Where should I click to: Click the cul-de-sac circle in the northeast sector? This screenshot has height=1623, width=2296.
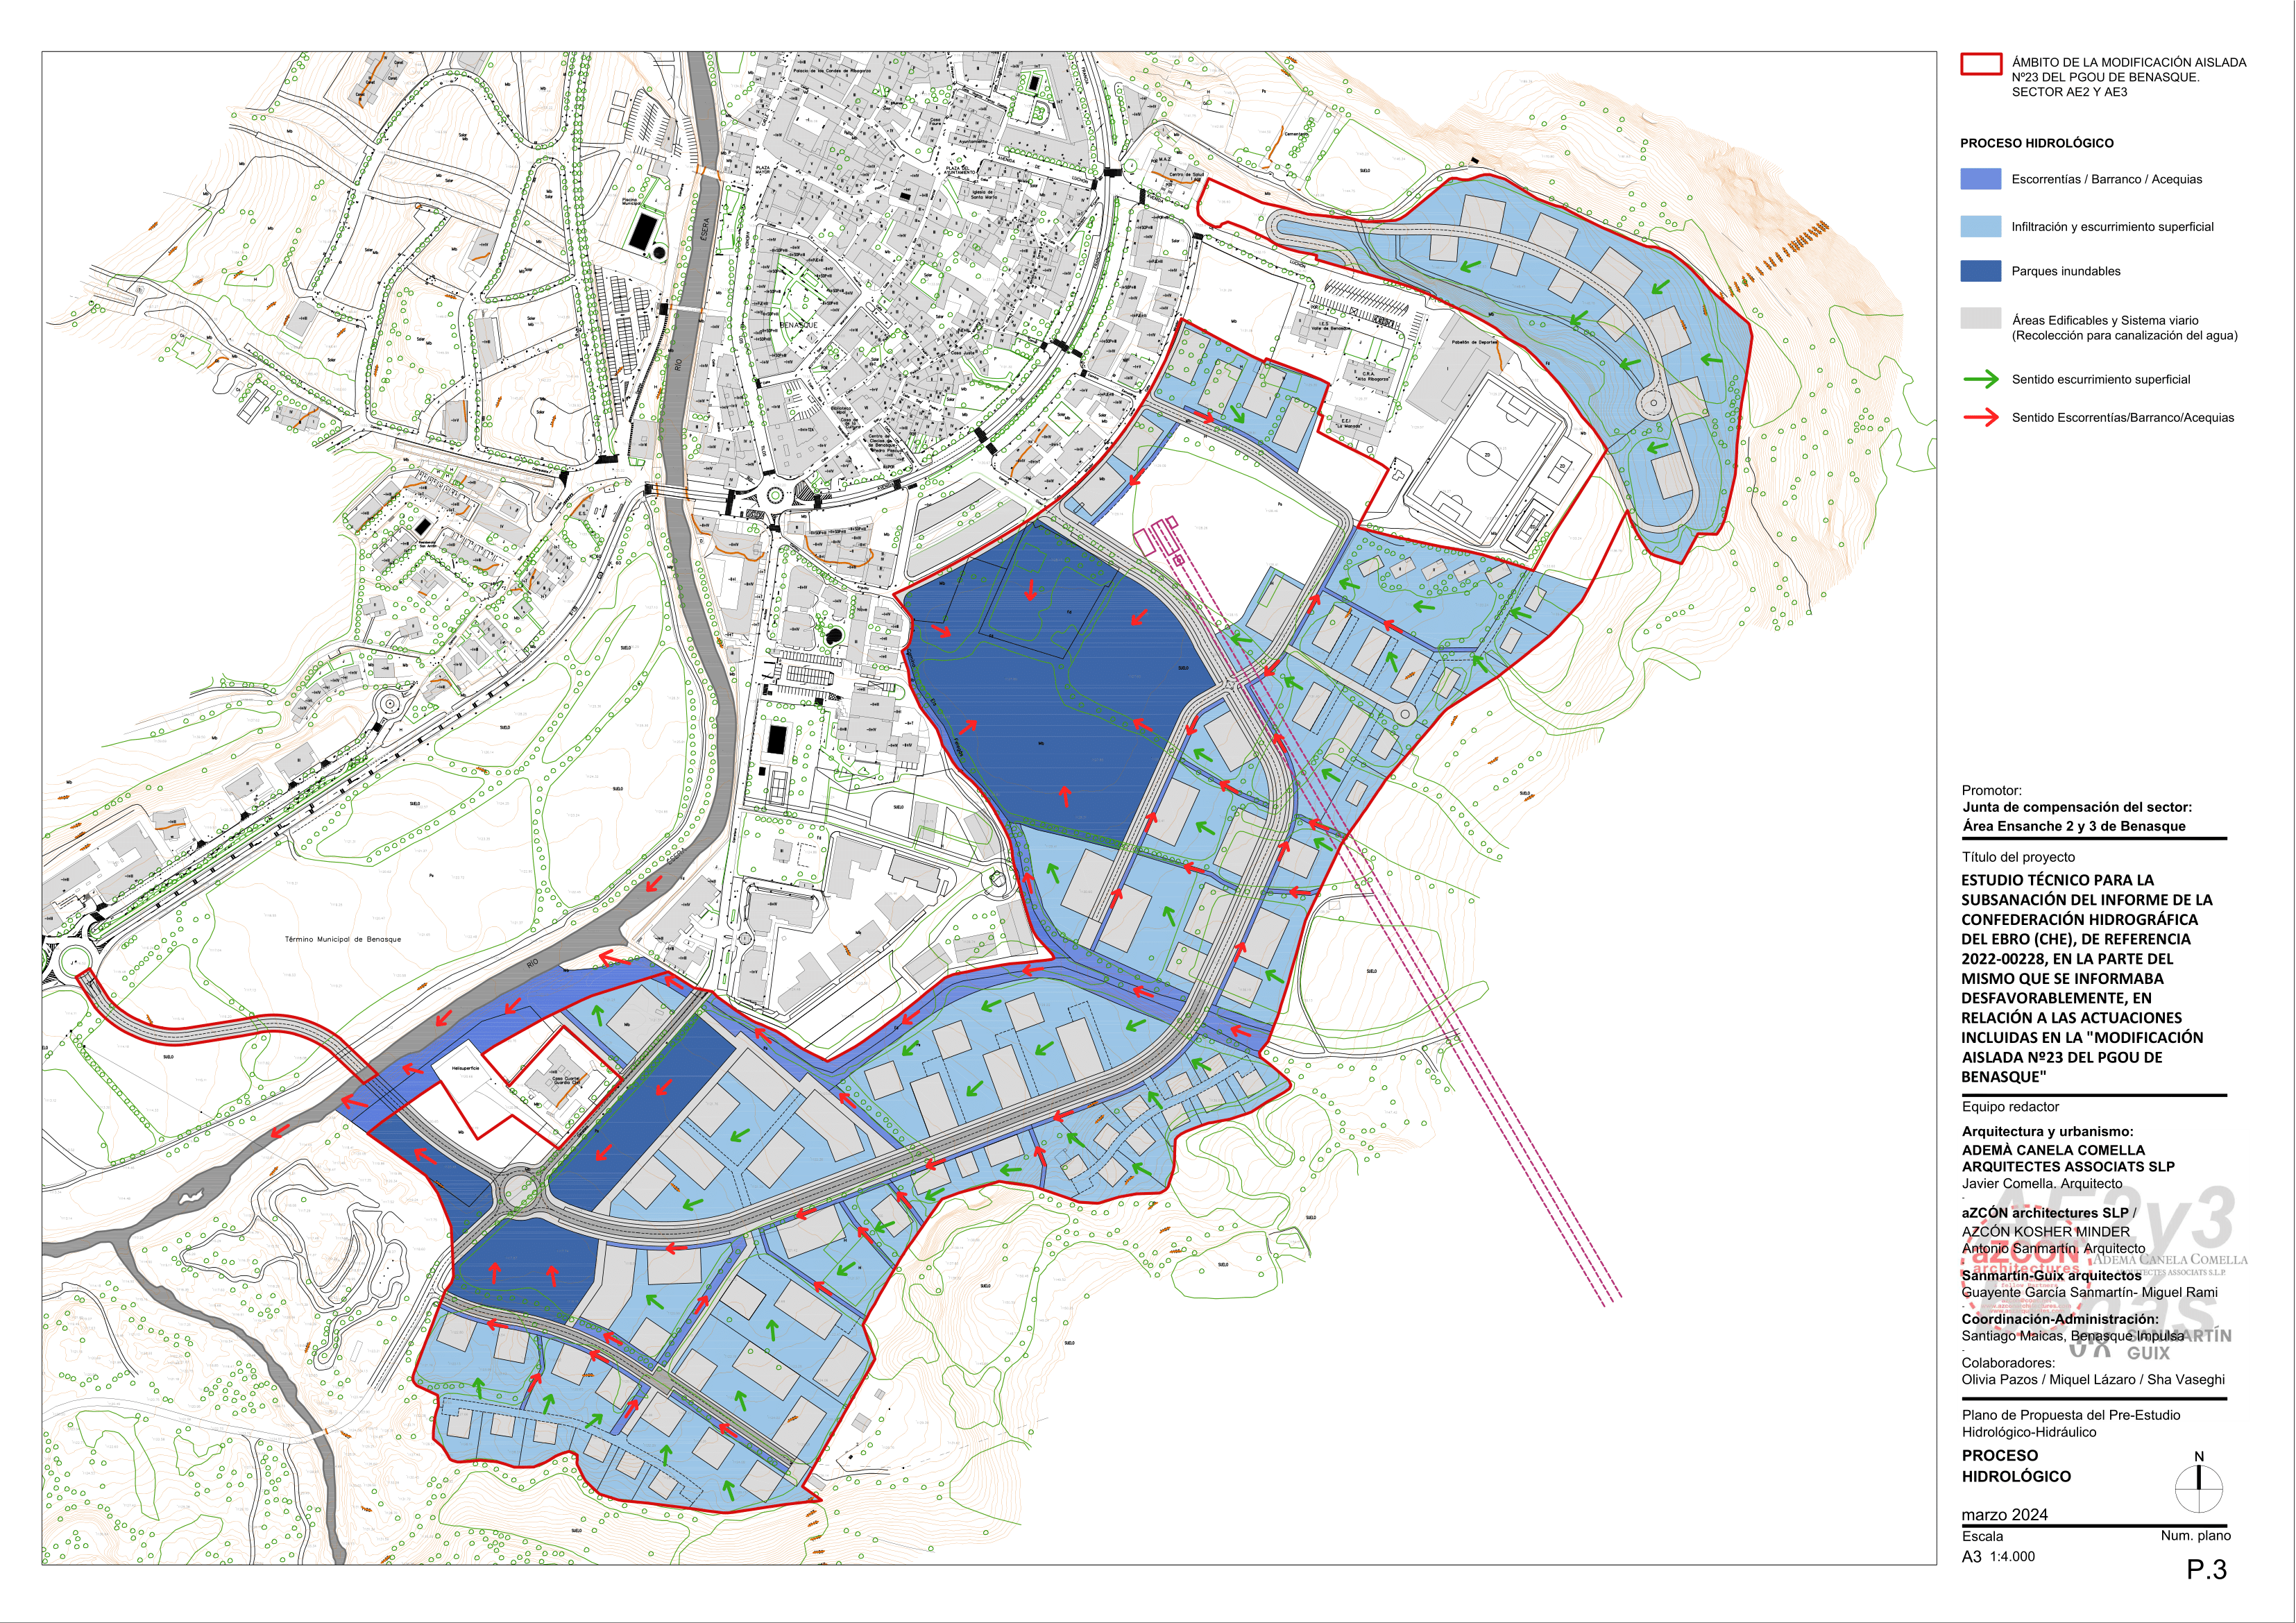tap(1653, 404)
